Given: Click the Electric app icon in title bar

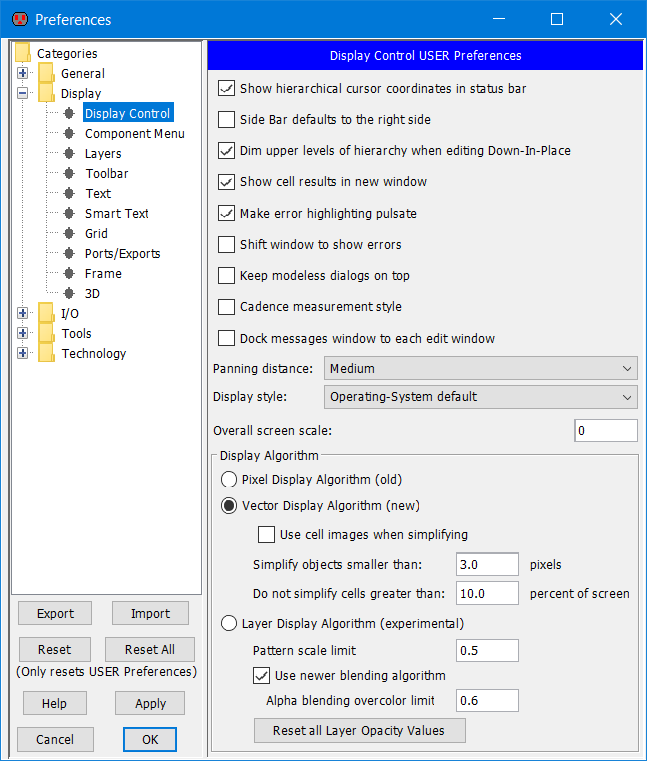Looking at the screenshot, I should (x=18, y=19).
